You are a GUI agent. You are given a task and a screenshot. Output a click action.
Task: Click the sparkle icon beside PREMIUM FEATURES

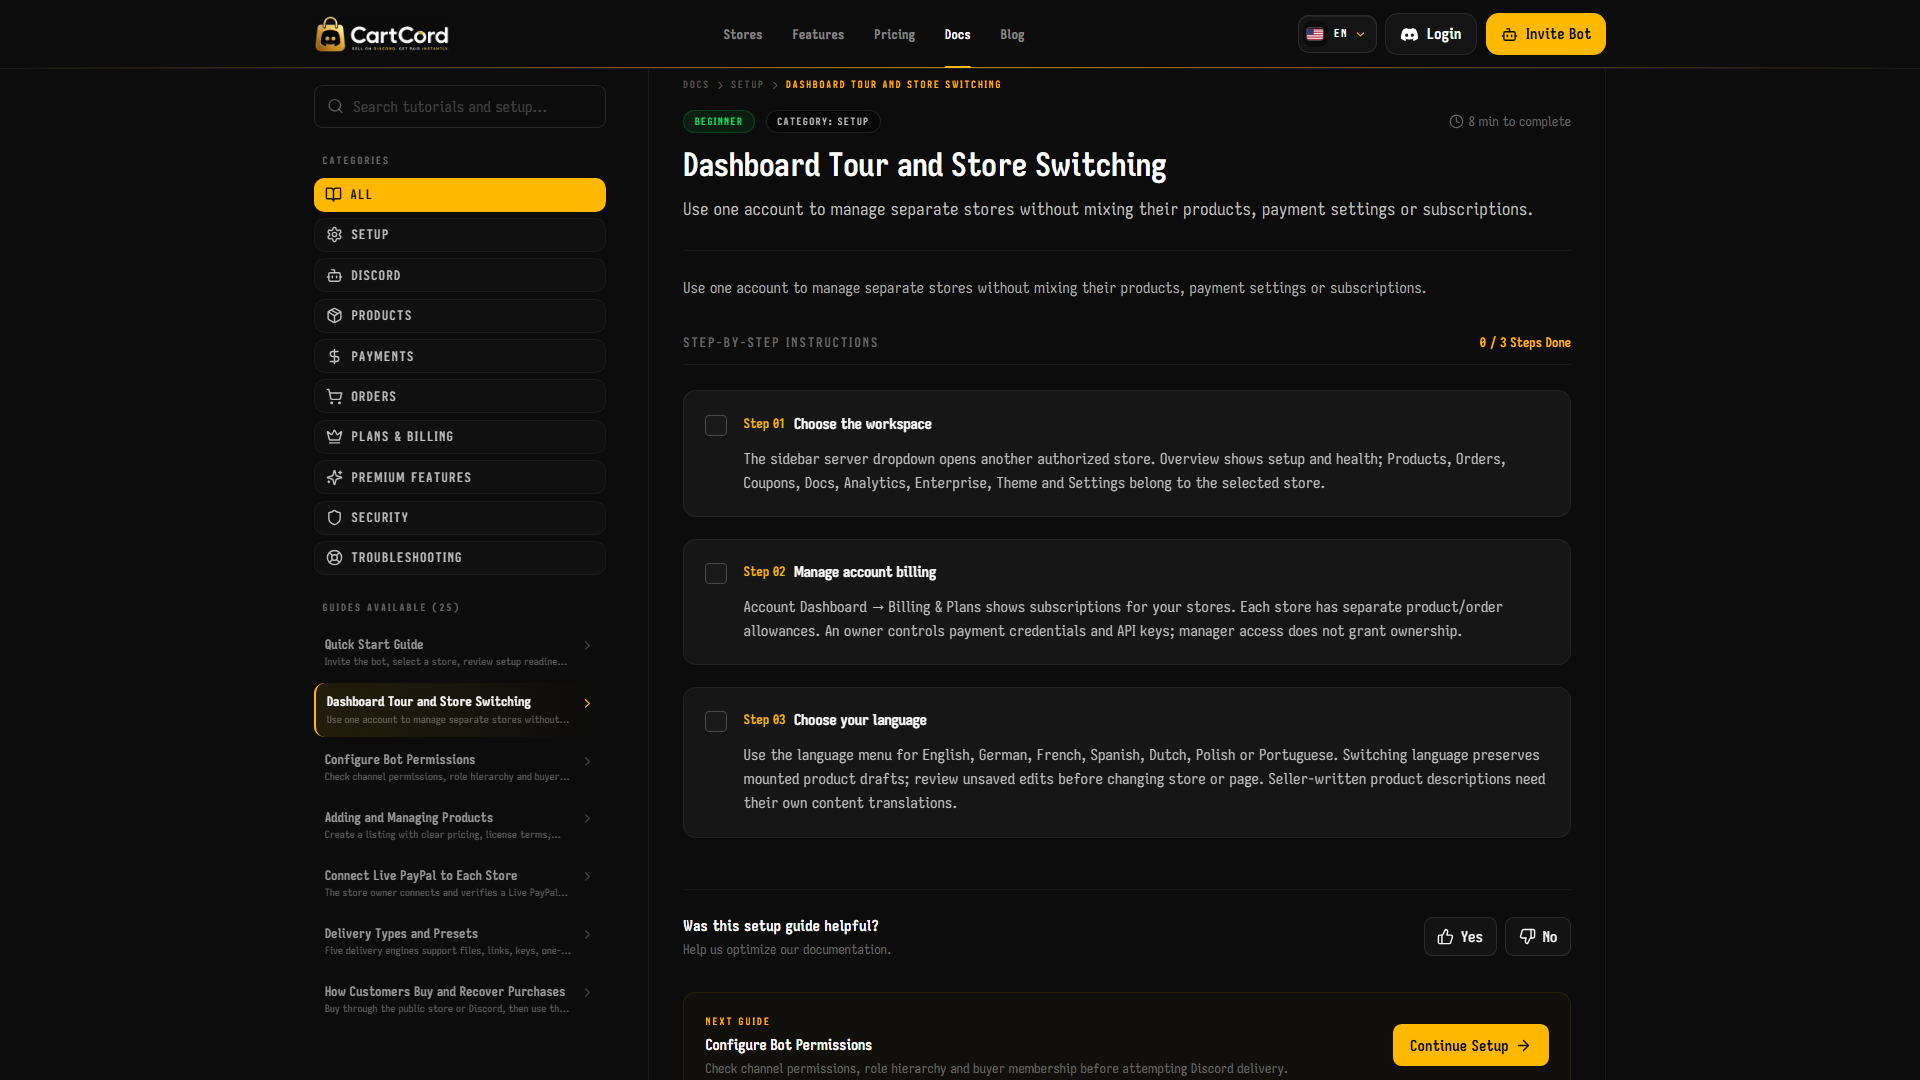click(x=334, y=477)
